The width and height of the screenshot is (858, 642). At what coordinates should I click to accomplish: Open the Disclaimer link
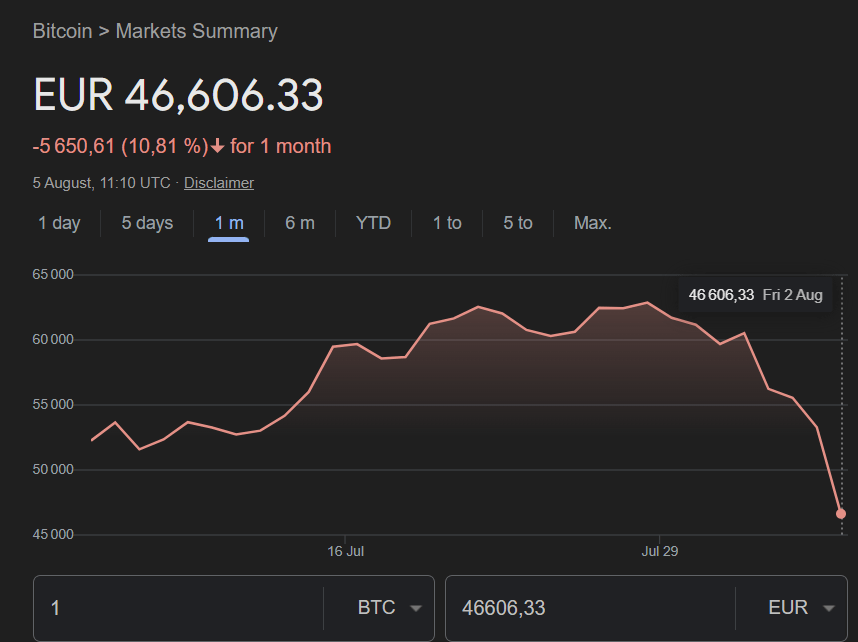(219, 183)
